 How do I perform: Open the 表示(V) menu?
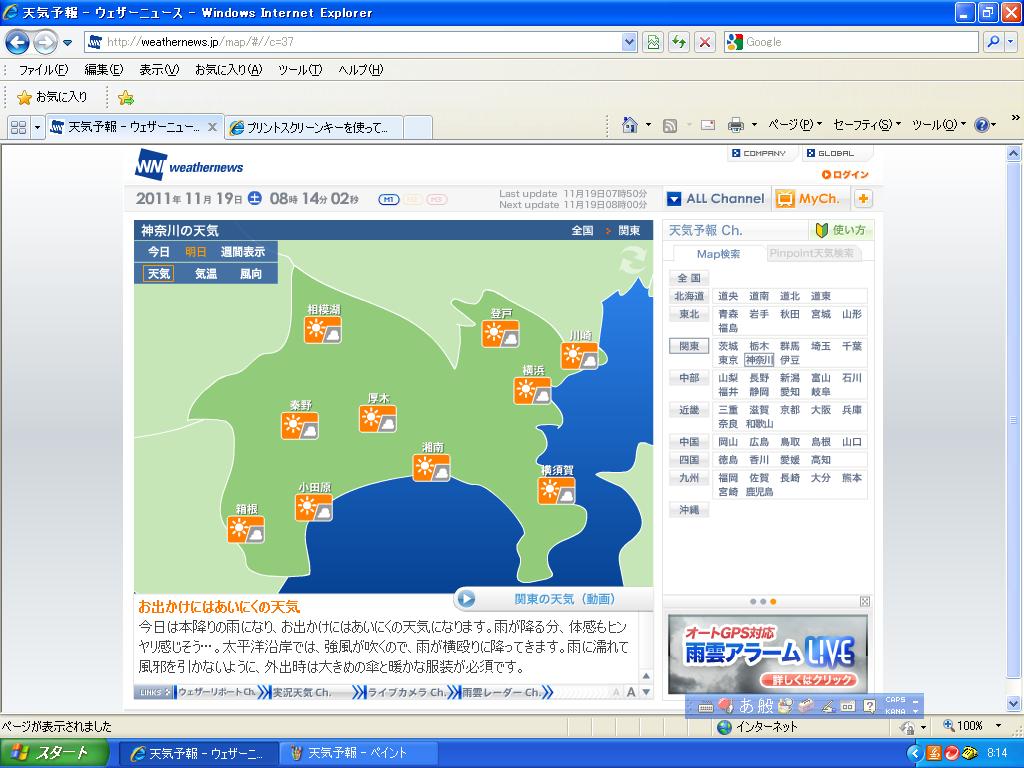[x=159, y=70]
